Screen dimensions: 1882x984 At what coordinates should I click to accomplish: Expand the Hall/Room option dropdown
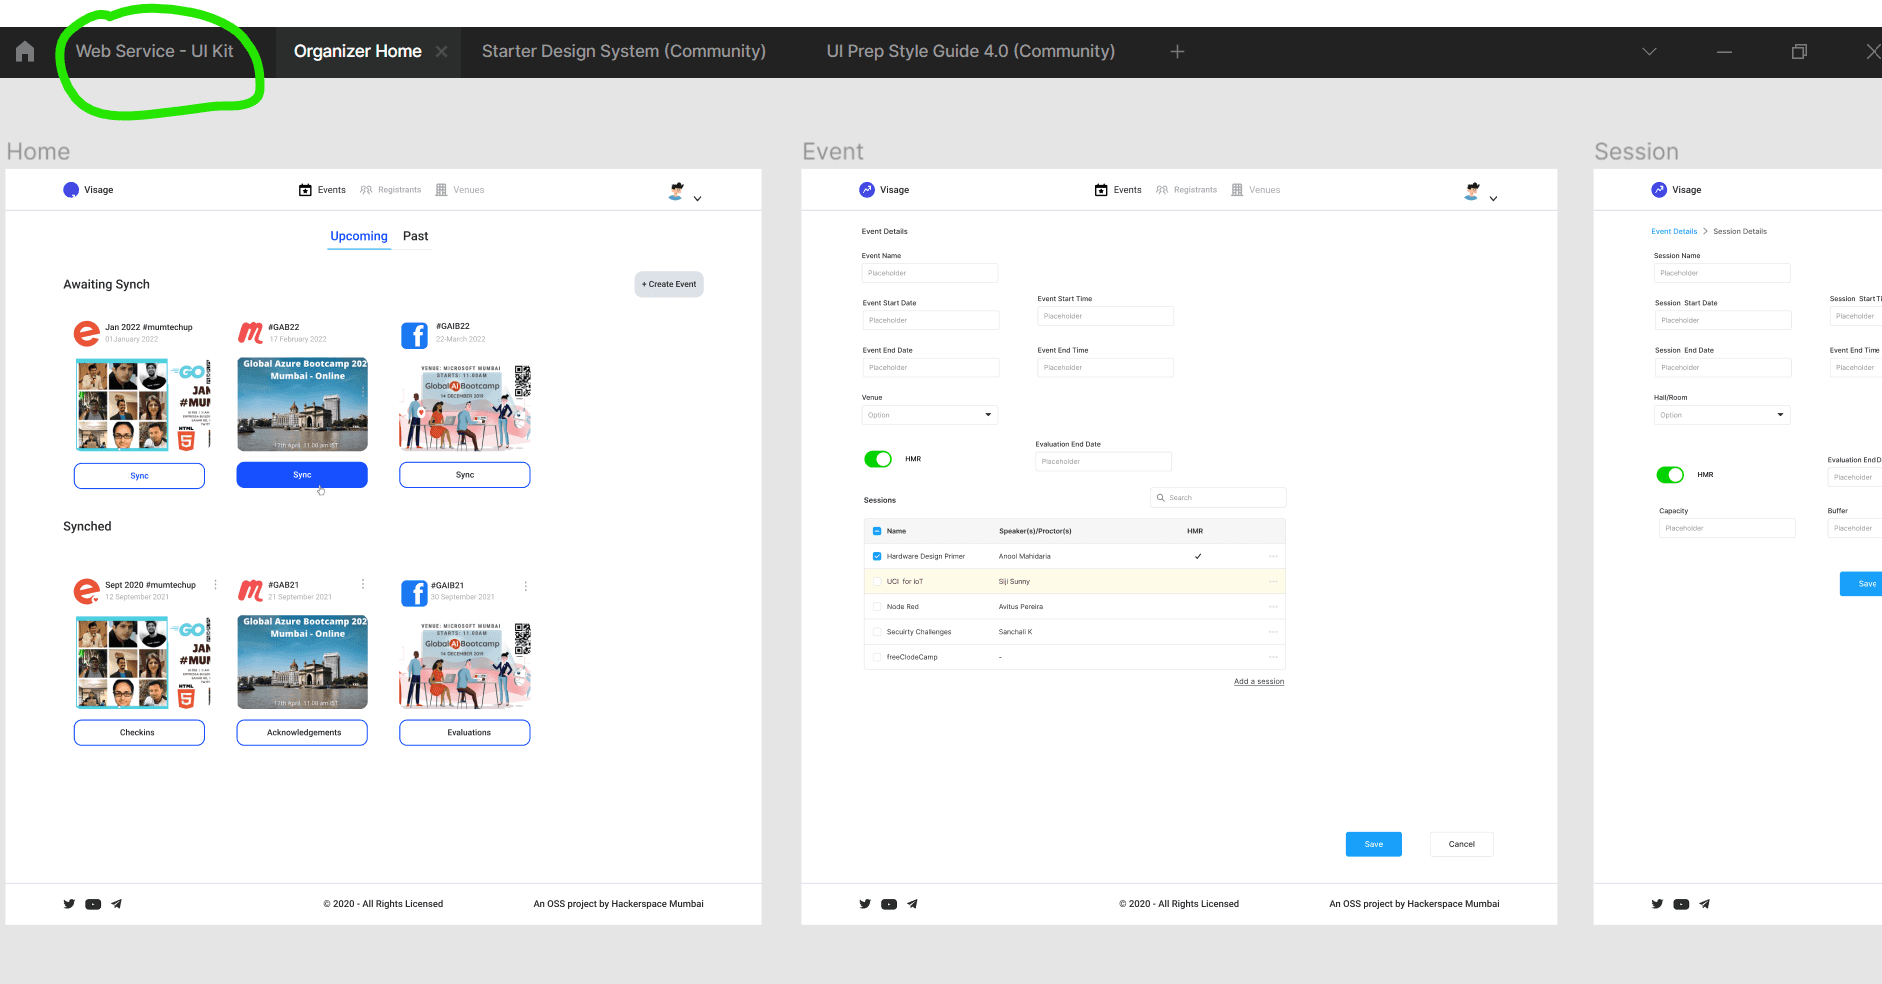click(x=1722, y=415)
